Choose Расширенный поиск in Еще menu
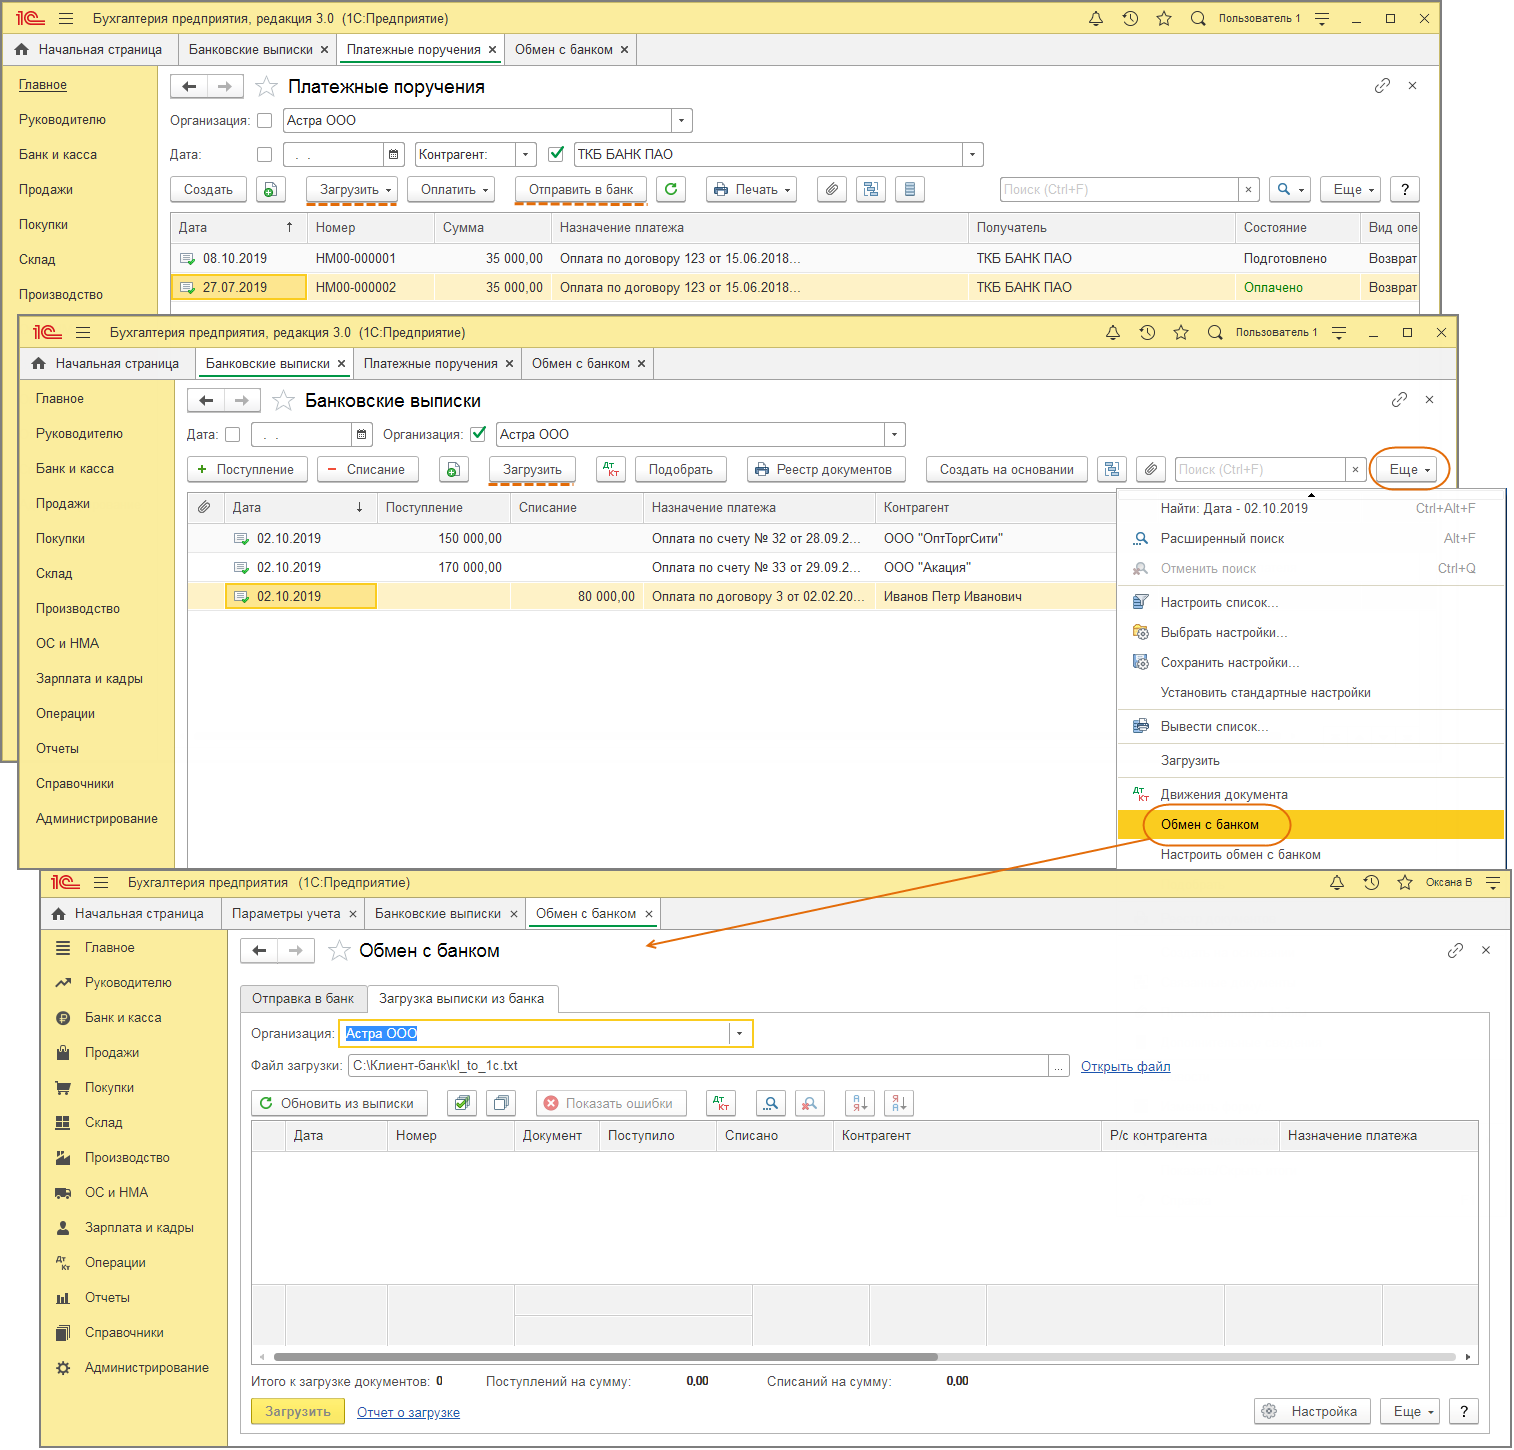Viewport: 1514px width, 1450px height. 1310,538
